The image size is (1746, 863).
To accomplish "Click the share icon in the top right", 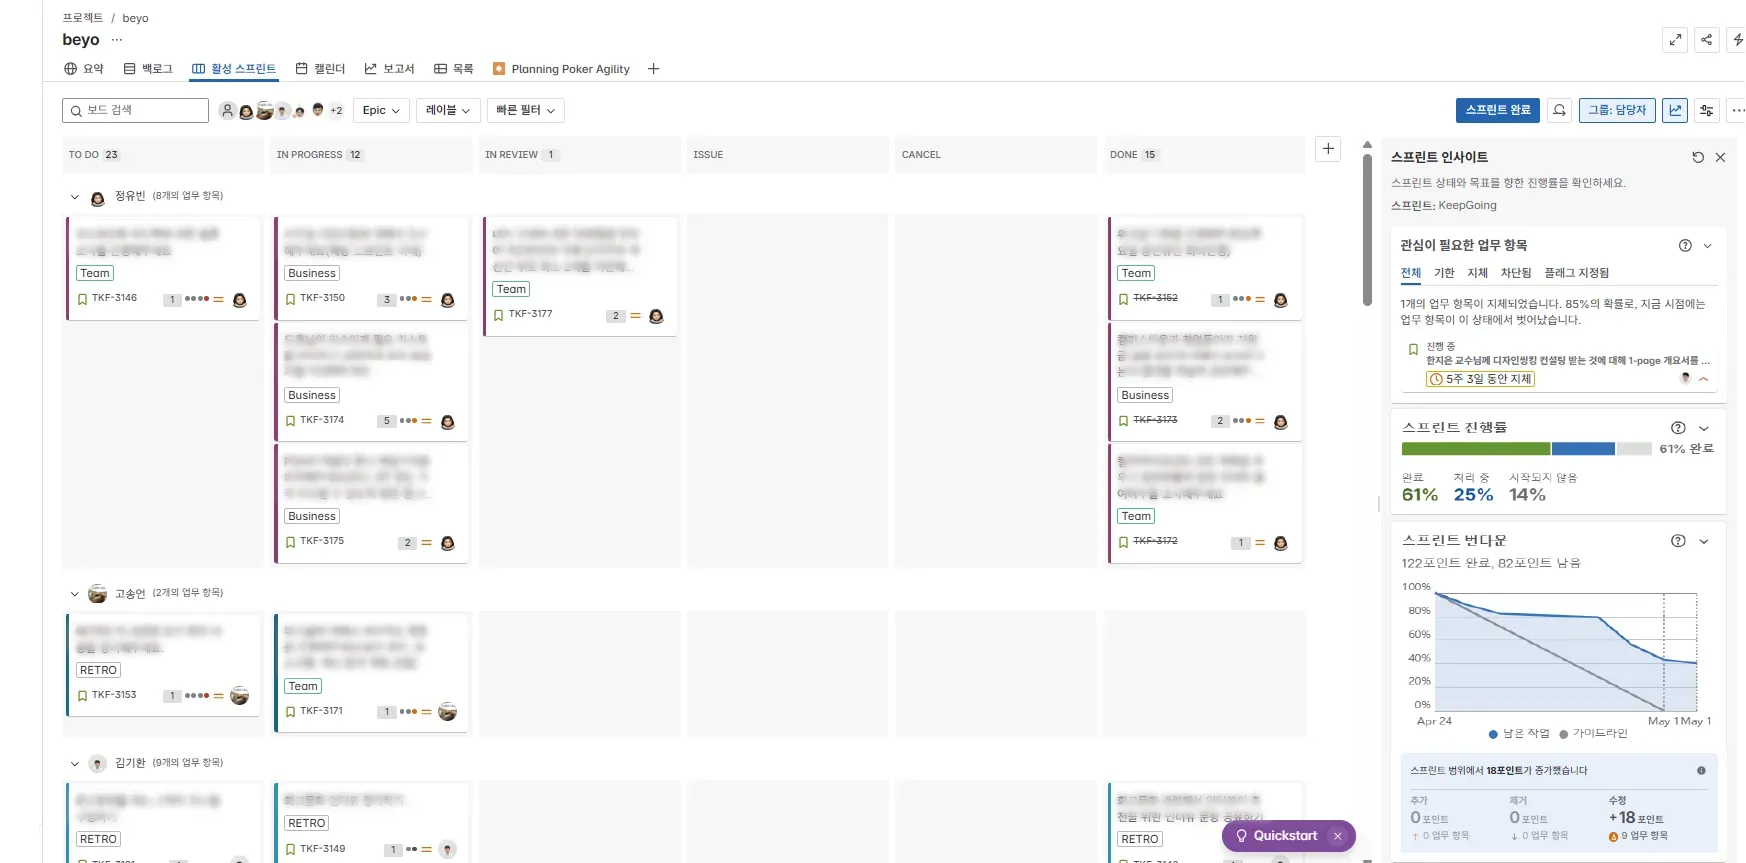I will pyautogui.click(x=1707, y=40).
